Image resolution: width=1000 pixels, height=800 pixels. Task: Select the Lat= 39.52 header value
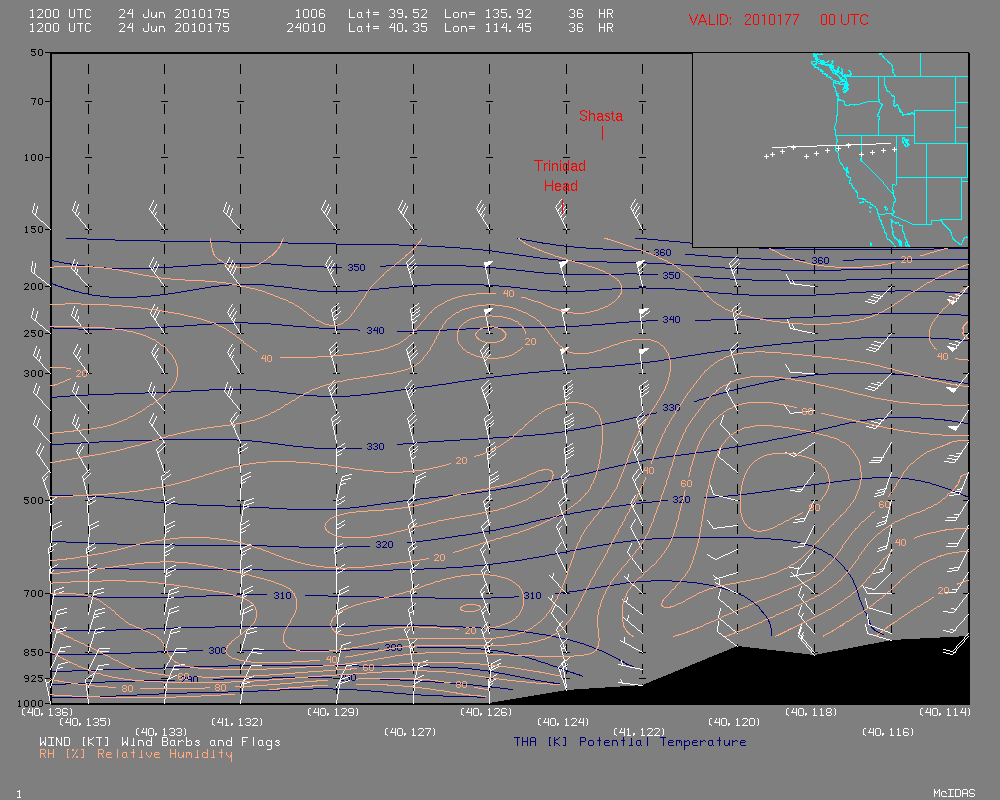click(x=388, y=14)
